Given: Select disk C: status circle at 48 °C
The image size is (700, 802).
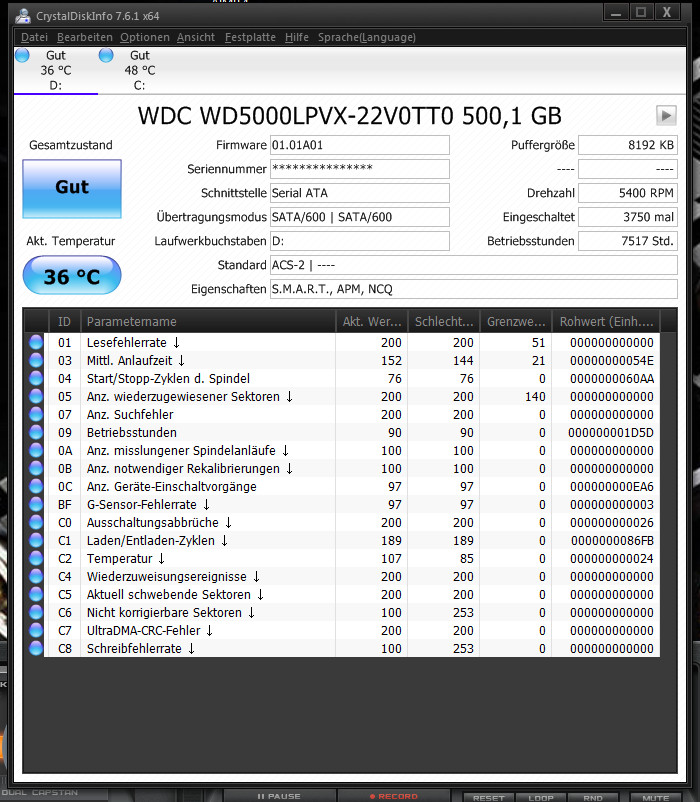Looking at the screenshot, I should pos(106,55).
